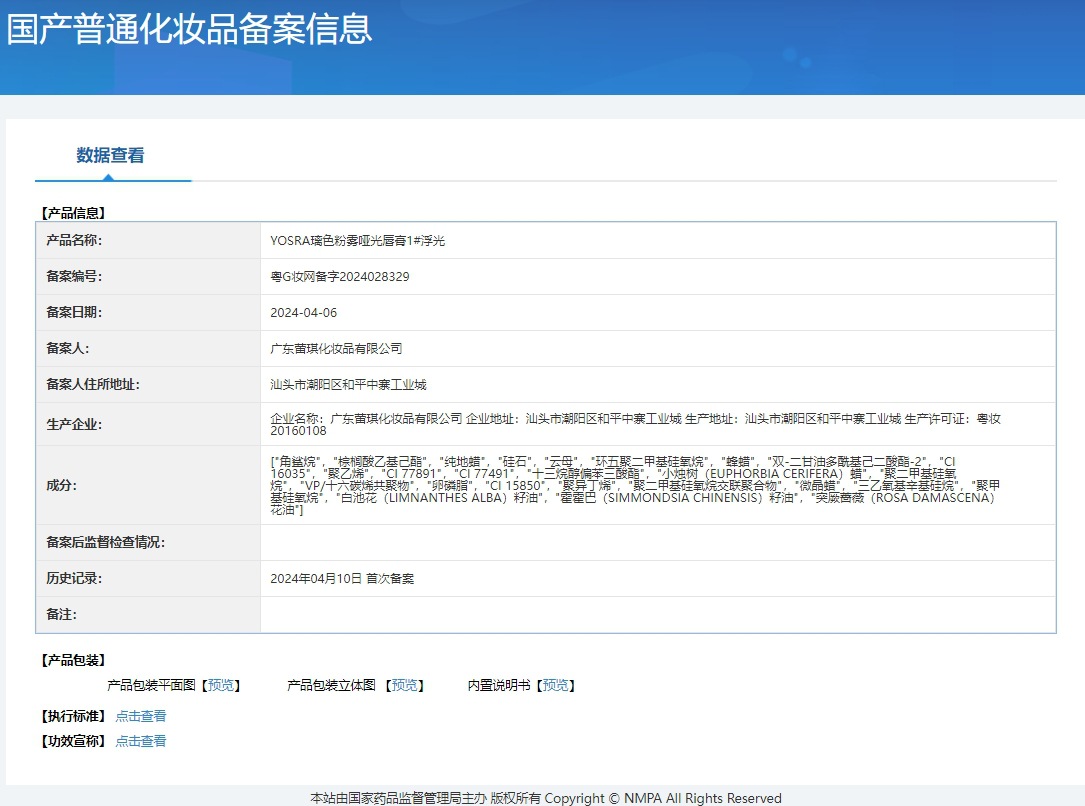The height and width of the screenshot is (806, 1085).
Task: Click the 备案人 value 广东苗琪化妆品有限公司
Action: pos(336,349)
